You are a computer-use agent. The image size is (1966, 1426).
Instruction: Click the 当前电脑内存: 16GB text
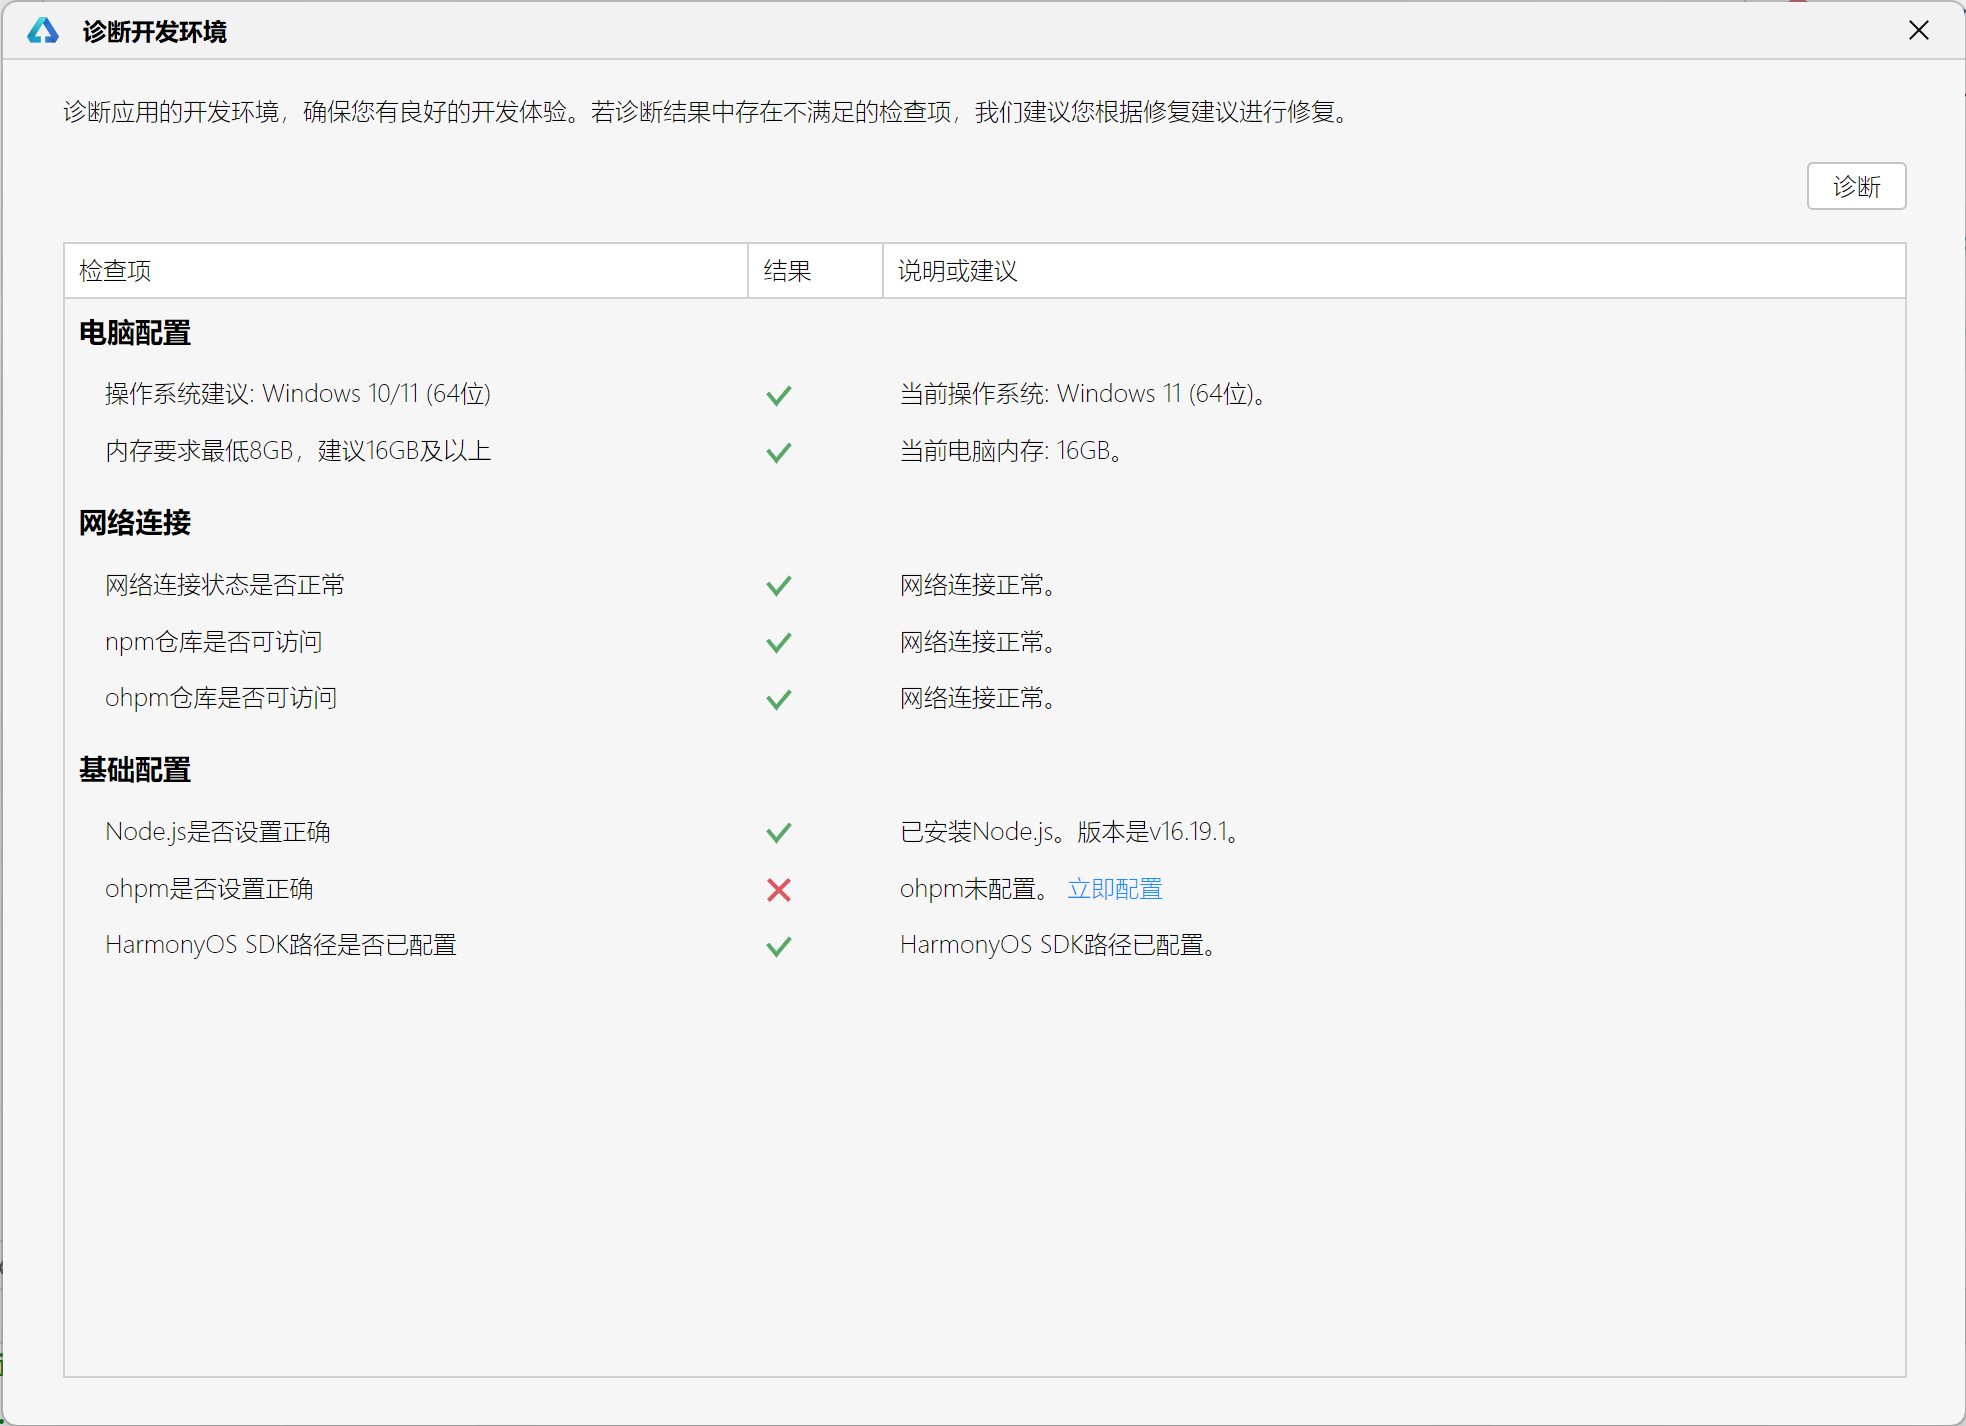point(1011,451)
